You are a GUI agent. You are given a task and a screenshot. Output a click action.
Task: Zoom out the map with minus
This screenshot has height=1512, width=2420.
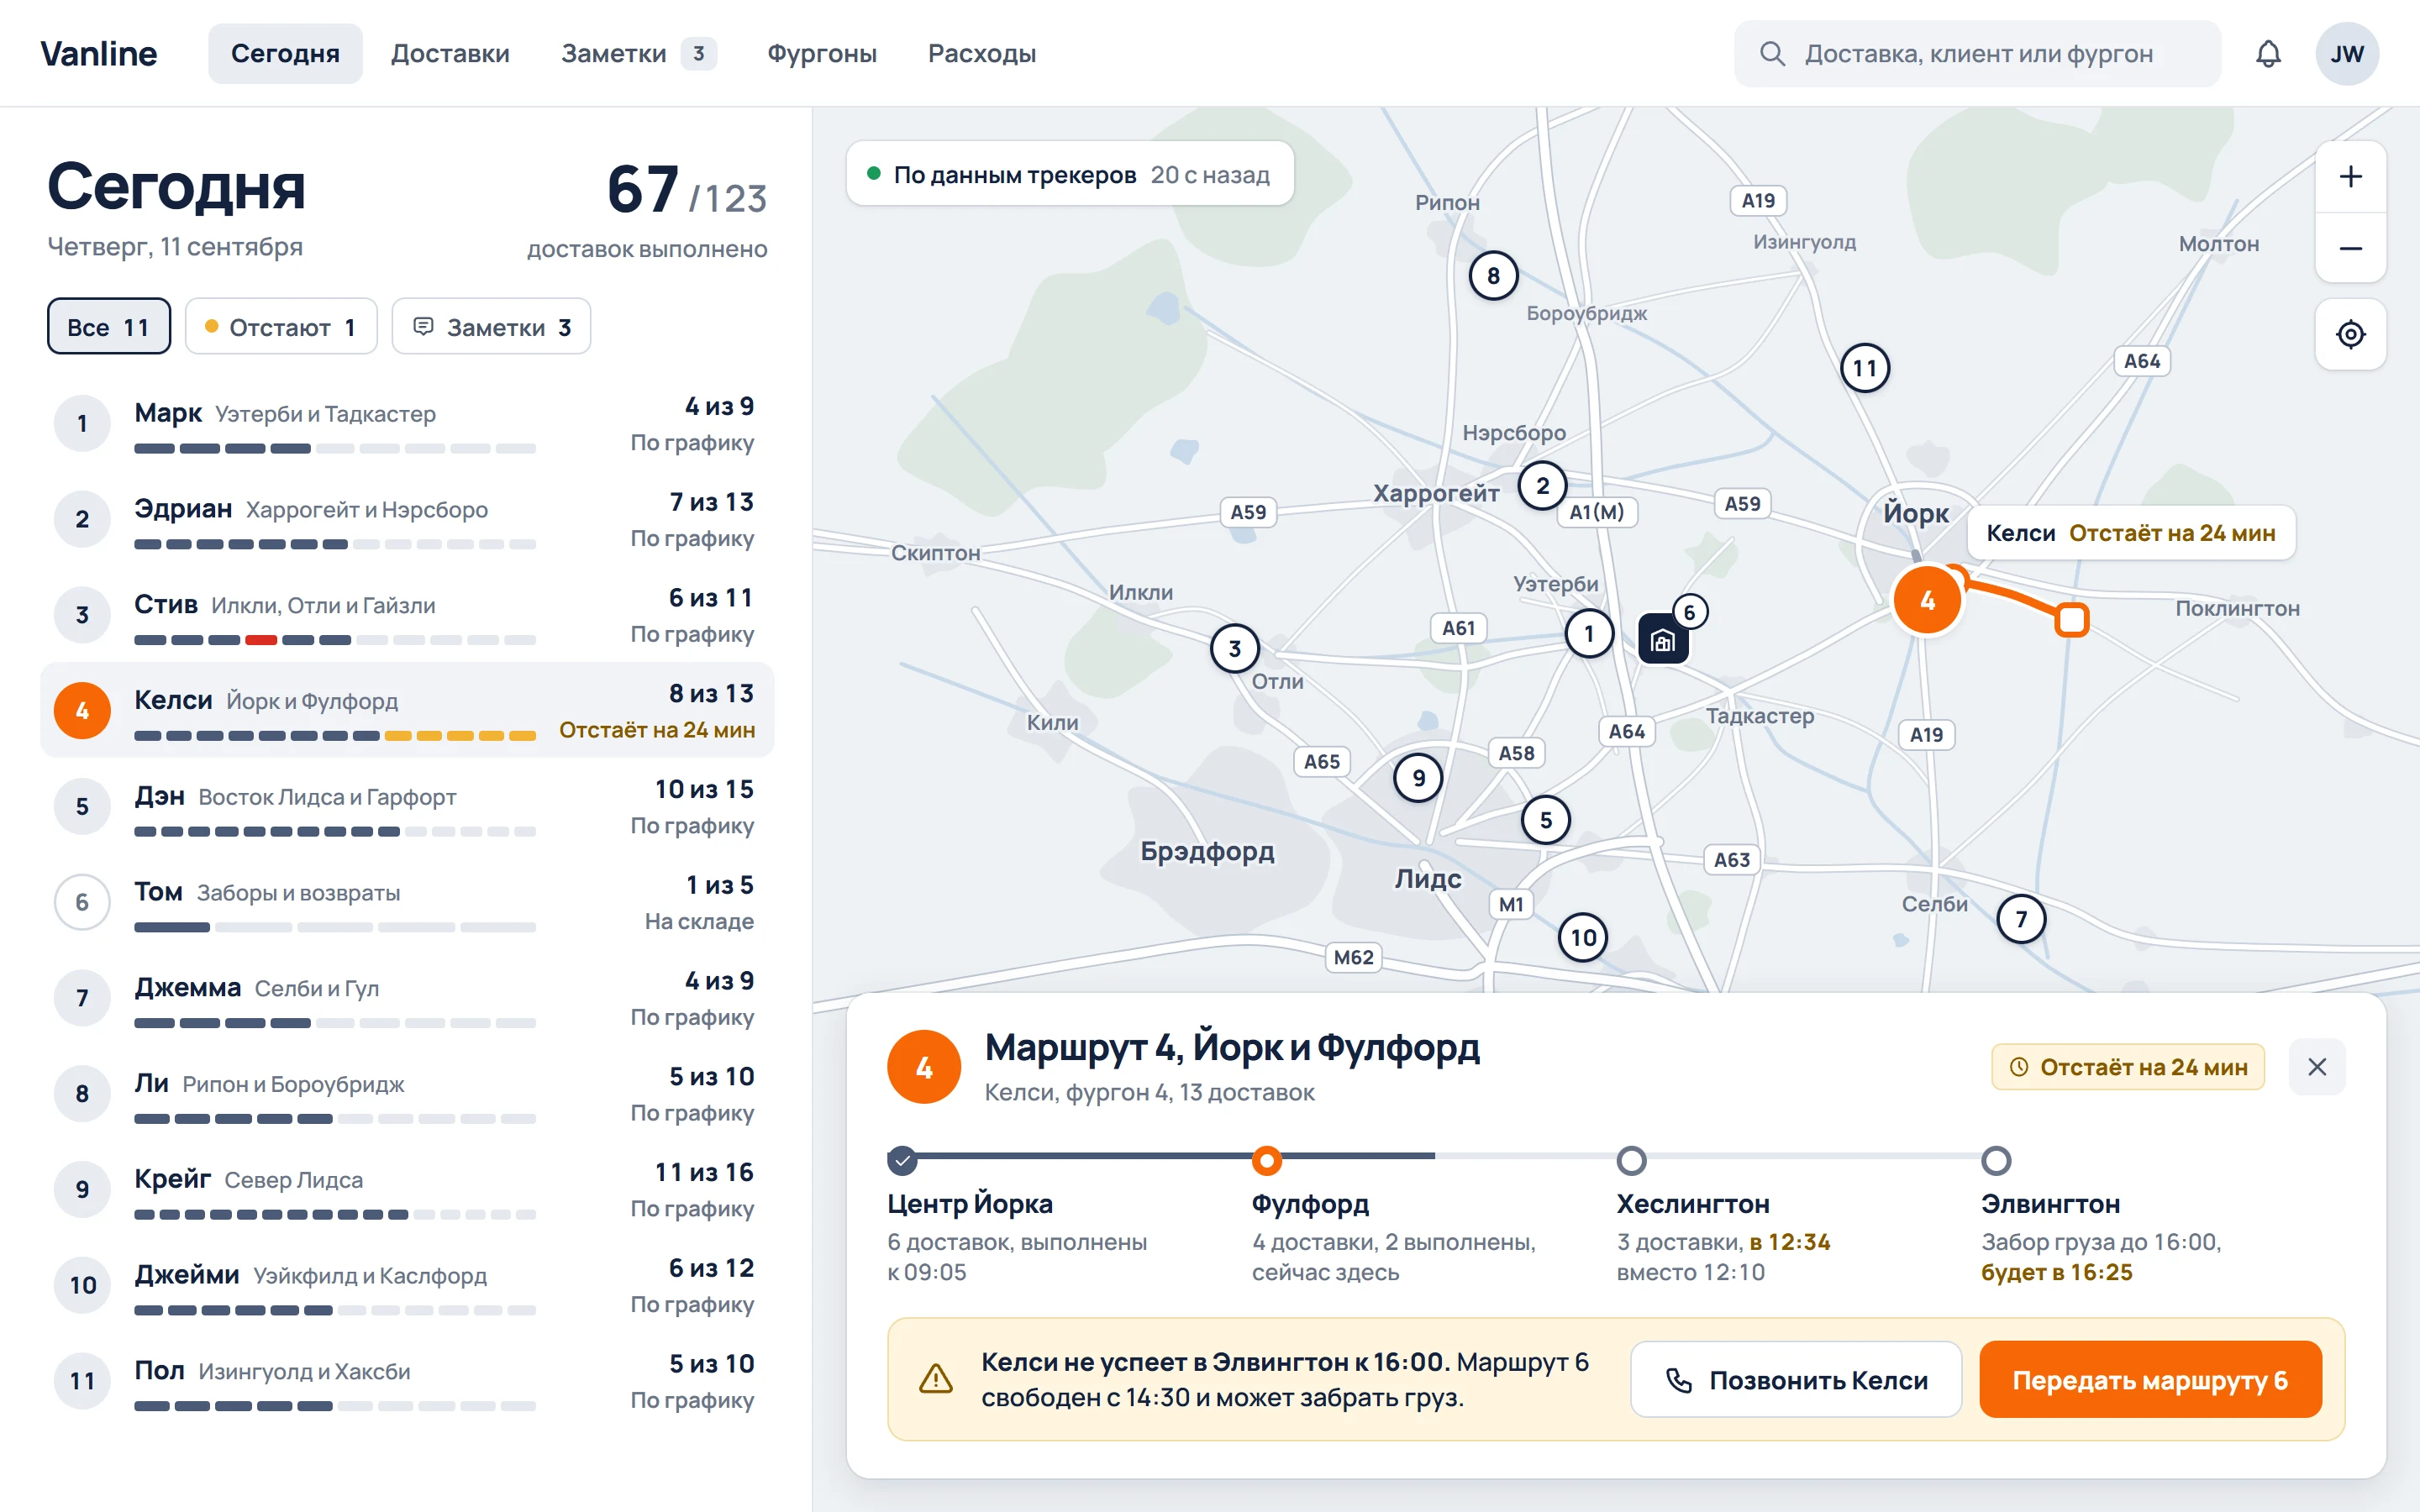[x=2350, y=248]
